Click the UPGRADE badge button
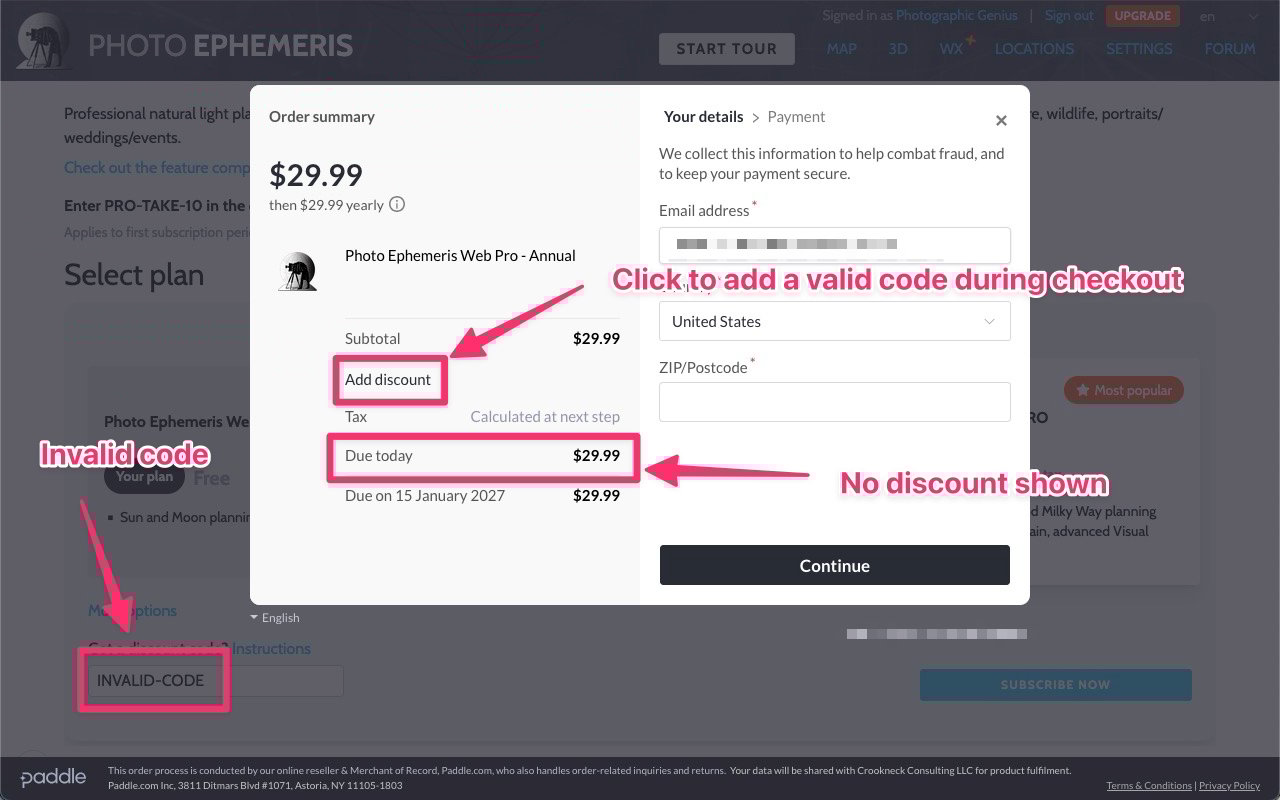Image resolution: width=1280 pixels, height=800 pixels. click(x=1143, y=16)
